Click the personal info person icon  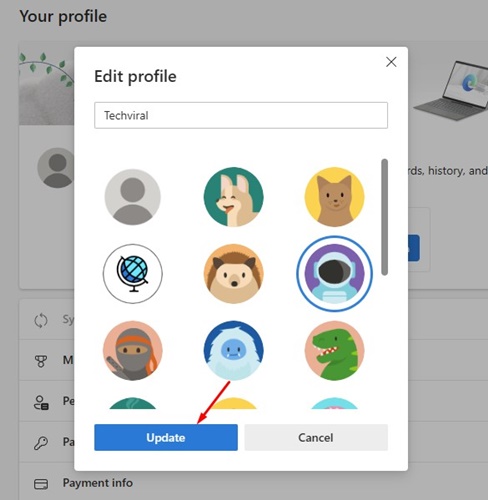(x=41, y=402)
